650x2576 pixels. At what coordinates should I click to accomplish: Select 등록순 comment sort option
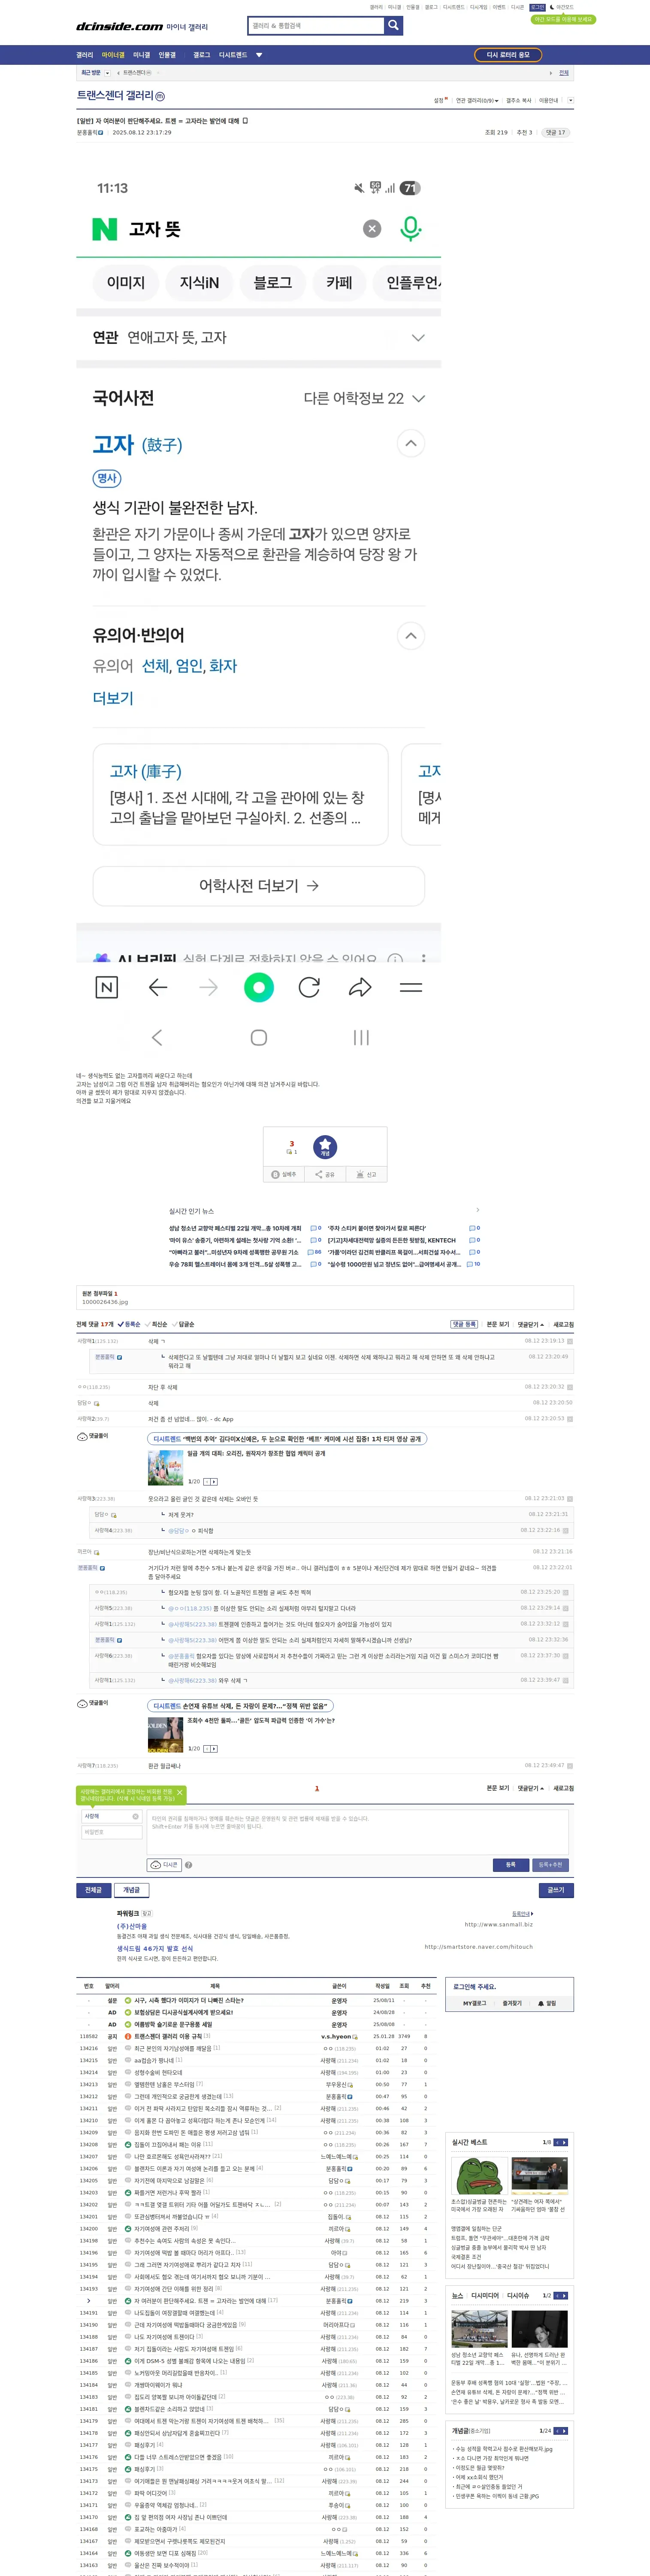[x=129, y=1325]
